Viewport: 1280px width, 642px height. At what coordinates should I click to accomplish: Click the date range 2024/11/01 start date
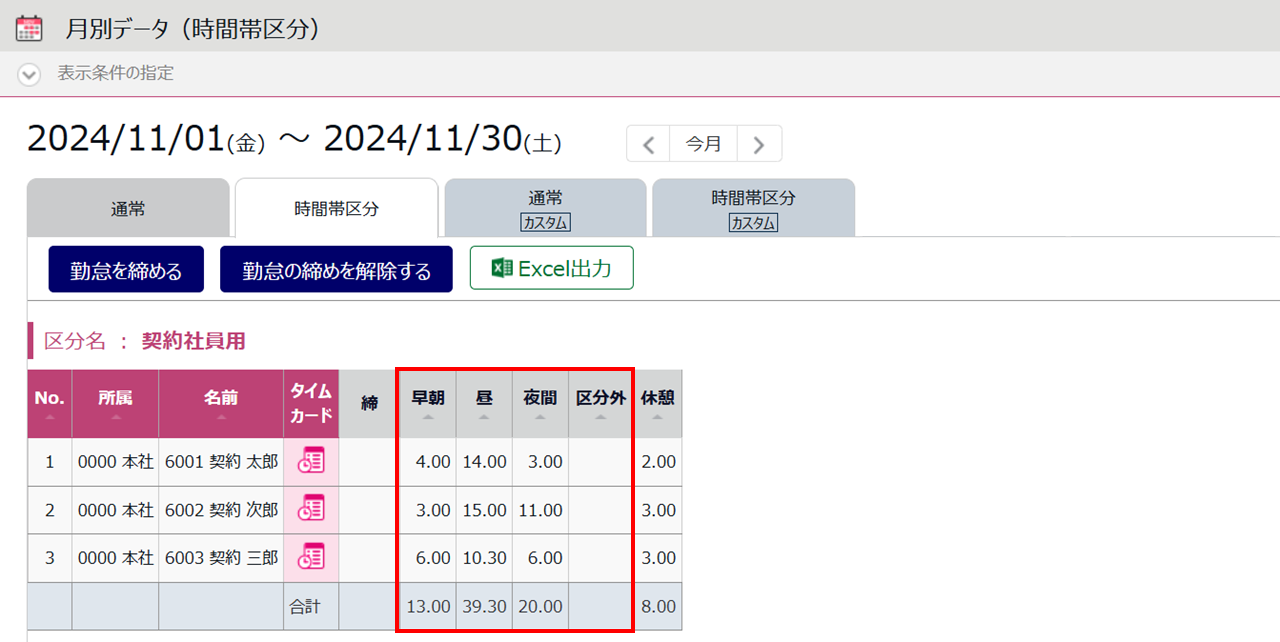tap(146, 140)
